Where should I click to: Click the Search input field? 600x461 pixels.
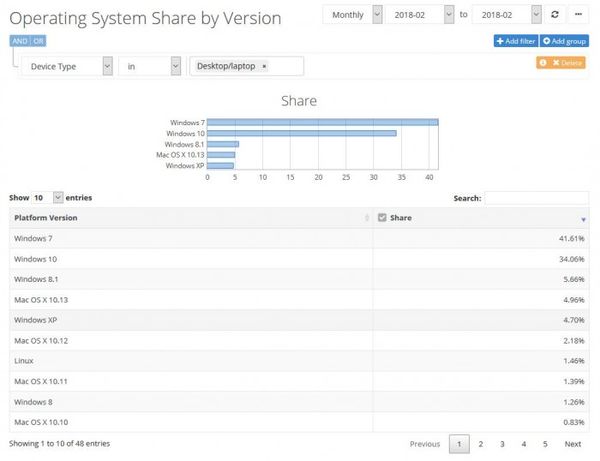click(x=536, y=198)
